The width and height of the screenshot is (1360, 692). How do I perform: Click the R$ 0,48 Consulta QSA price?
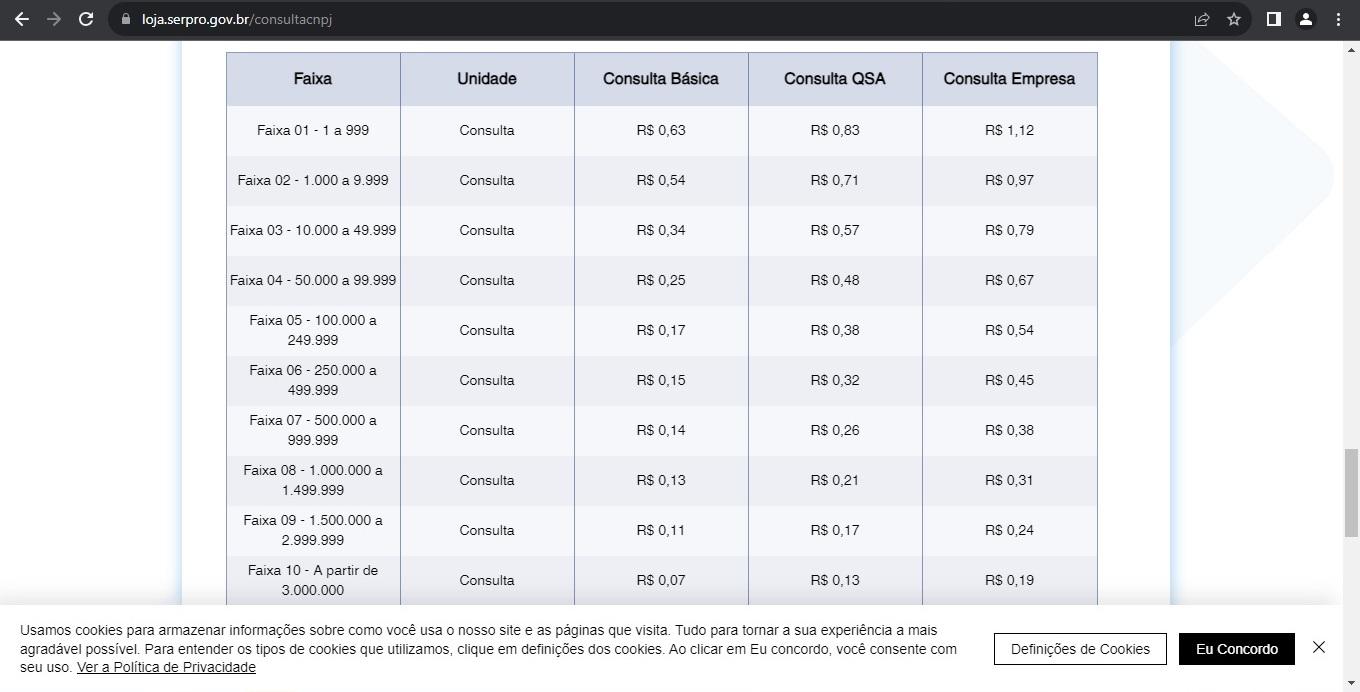pos(835,280)
